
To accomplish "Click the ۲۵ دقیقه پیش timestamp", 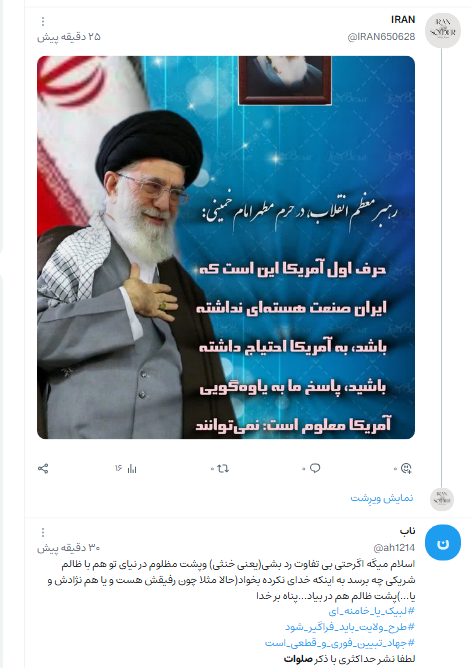I will point(69,37).
